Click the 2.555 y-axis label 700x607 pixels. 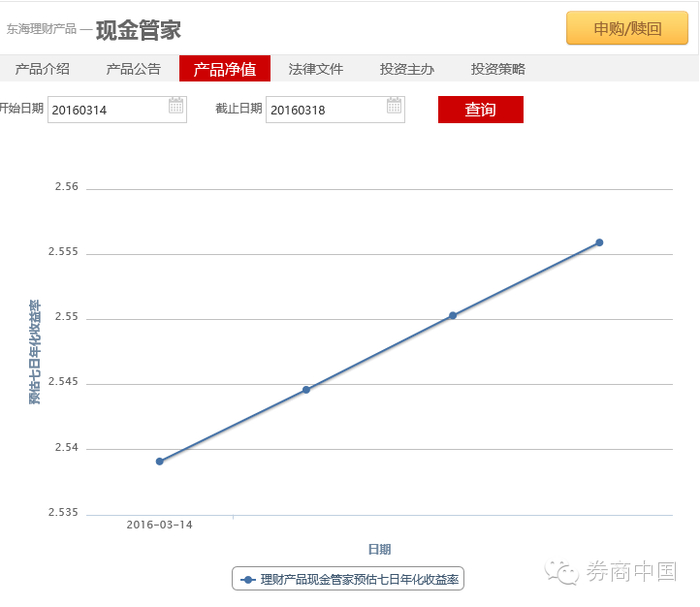click(63, 252)
